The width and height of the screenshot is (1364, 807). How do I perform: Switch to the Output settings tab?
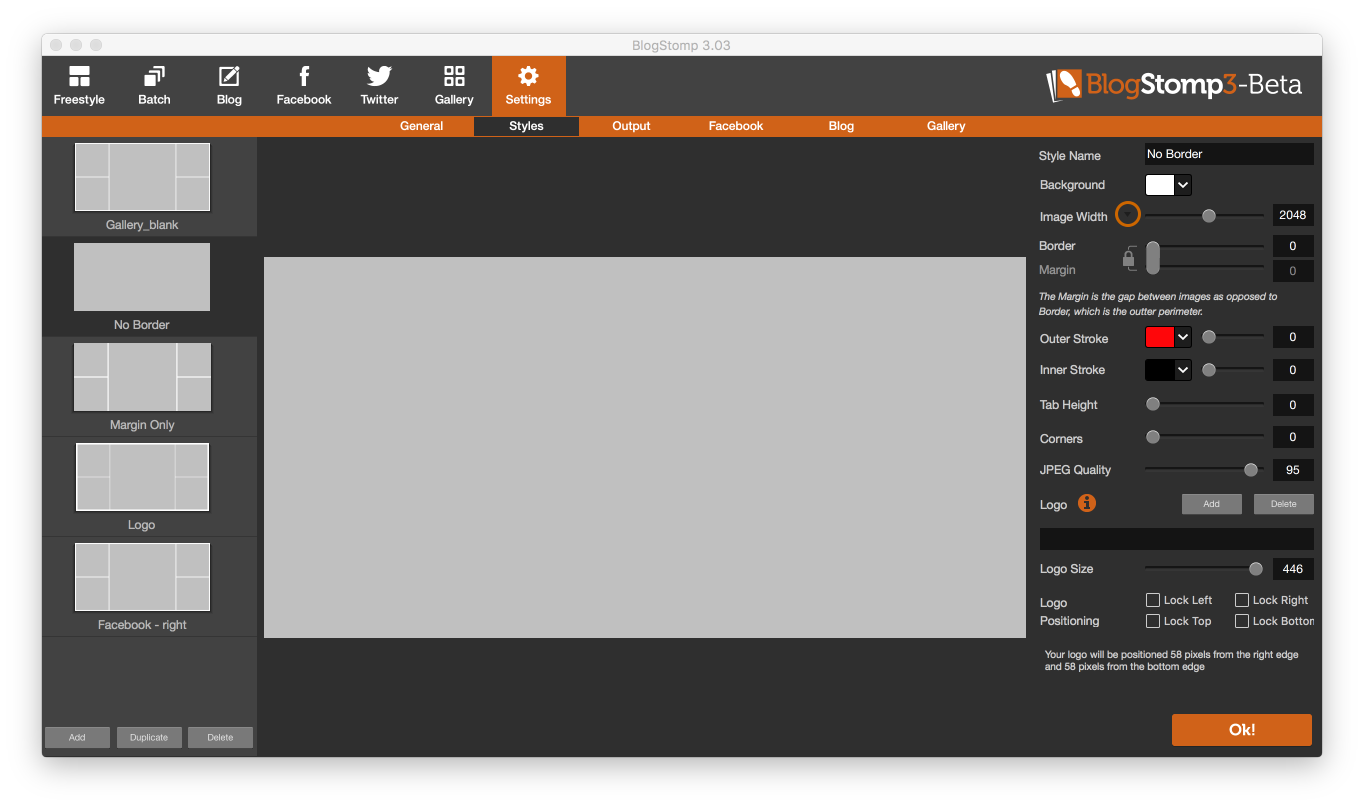click(631, 126)
